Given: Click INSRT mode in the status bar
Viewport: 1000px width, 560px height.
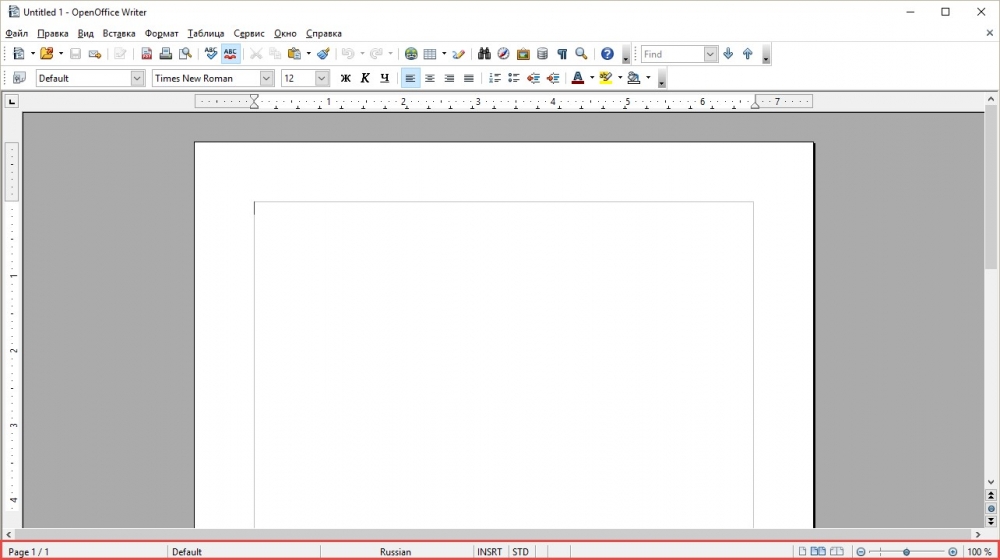Looking at the screenshot, I should pyautogui.click(x=489, y=552).
